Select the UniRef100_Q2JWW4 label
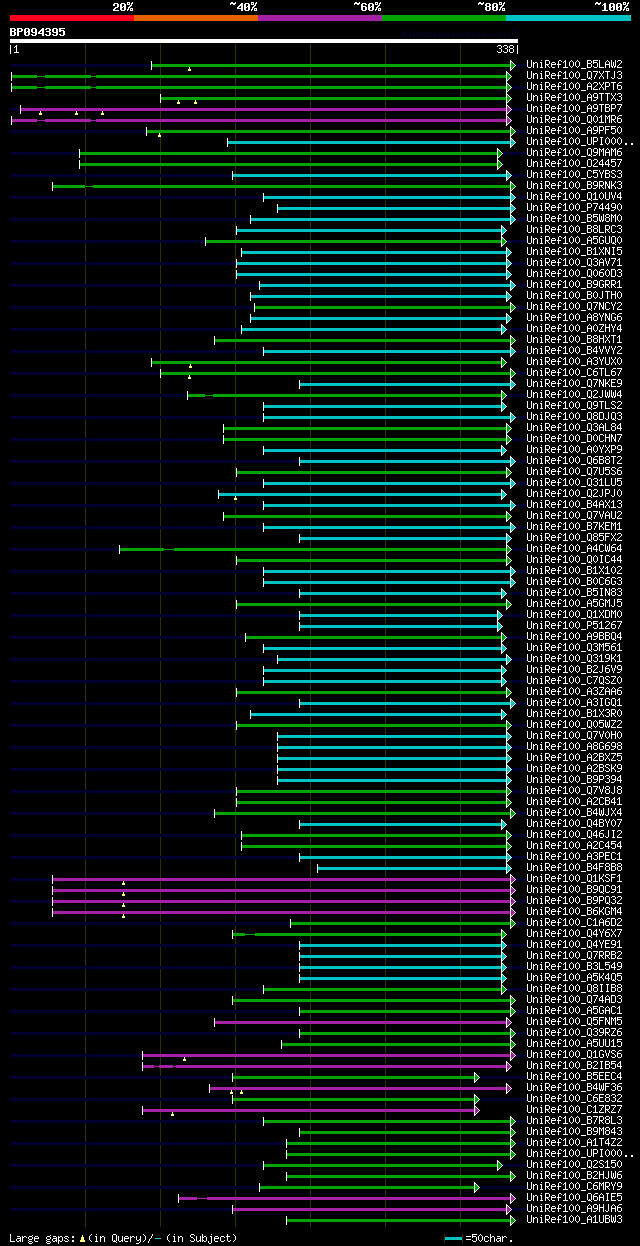The image size is (640, 1246). tap(574, 395)
